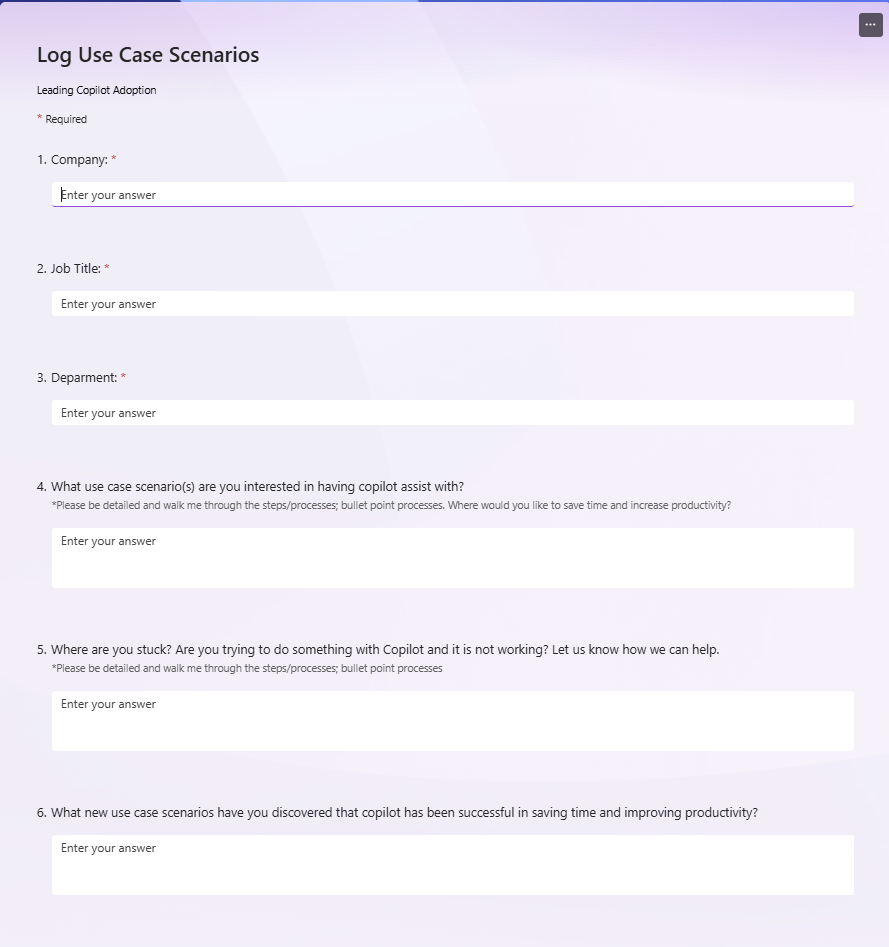Click the red asterisk beside Company
Image resolution: width=889 pixels, height=947 pixels.
(114, 159)
